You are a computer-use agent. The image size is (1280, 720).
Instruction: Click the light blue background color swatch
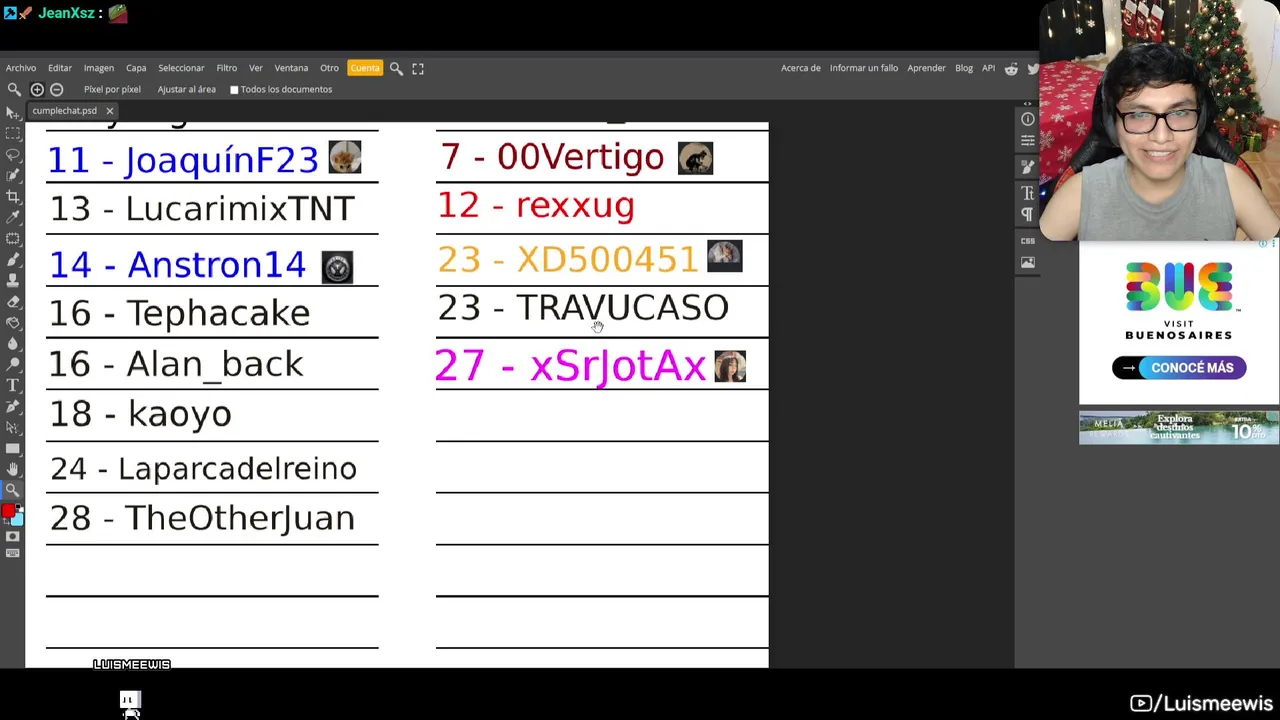tap(18, 518)
